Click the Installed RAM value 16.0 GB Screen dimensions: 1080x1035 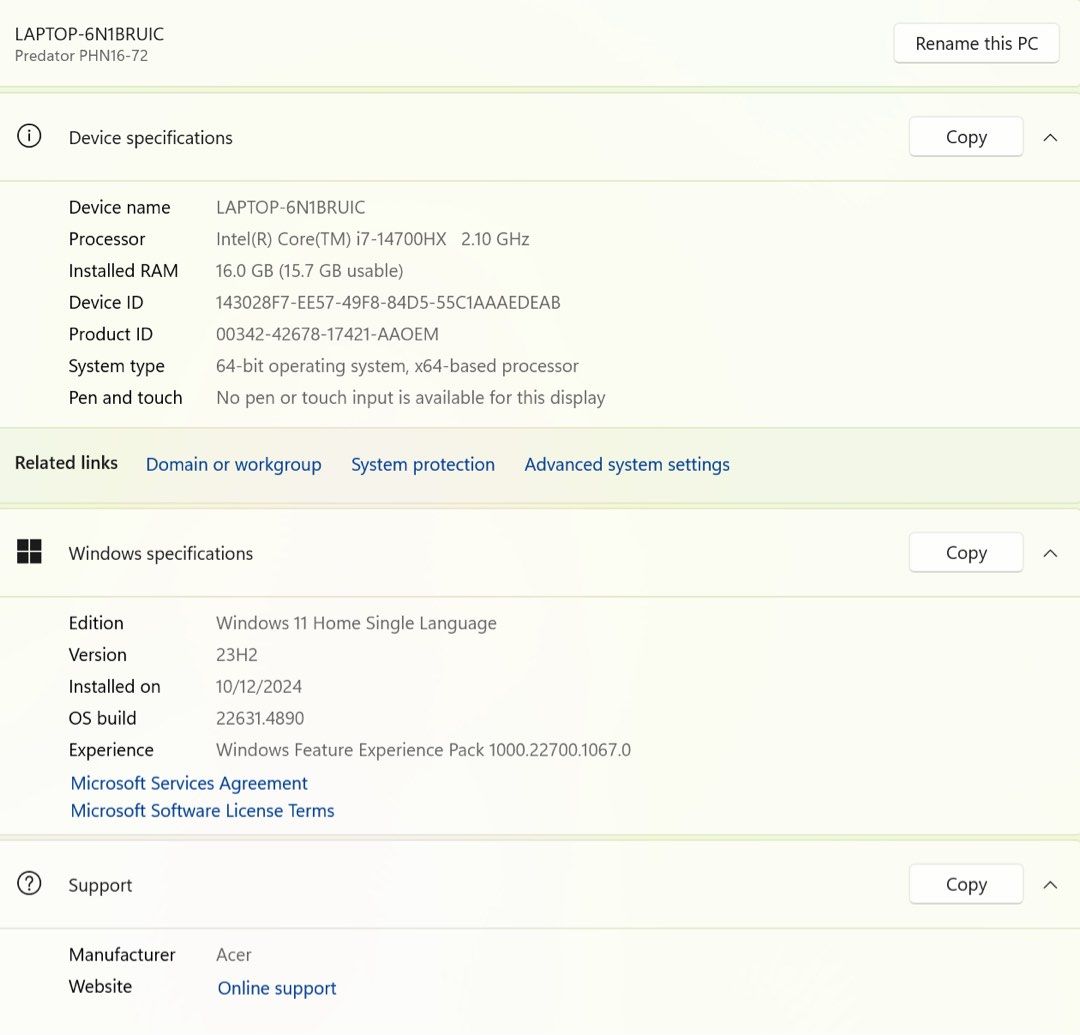[309, 271]
